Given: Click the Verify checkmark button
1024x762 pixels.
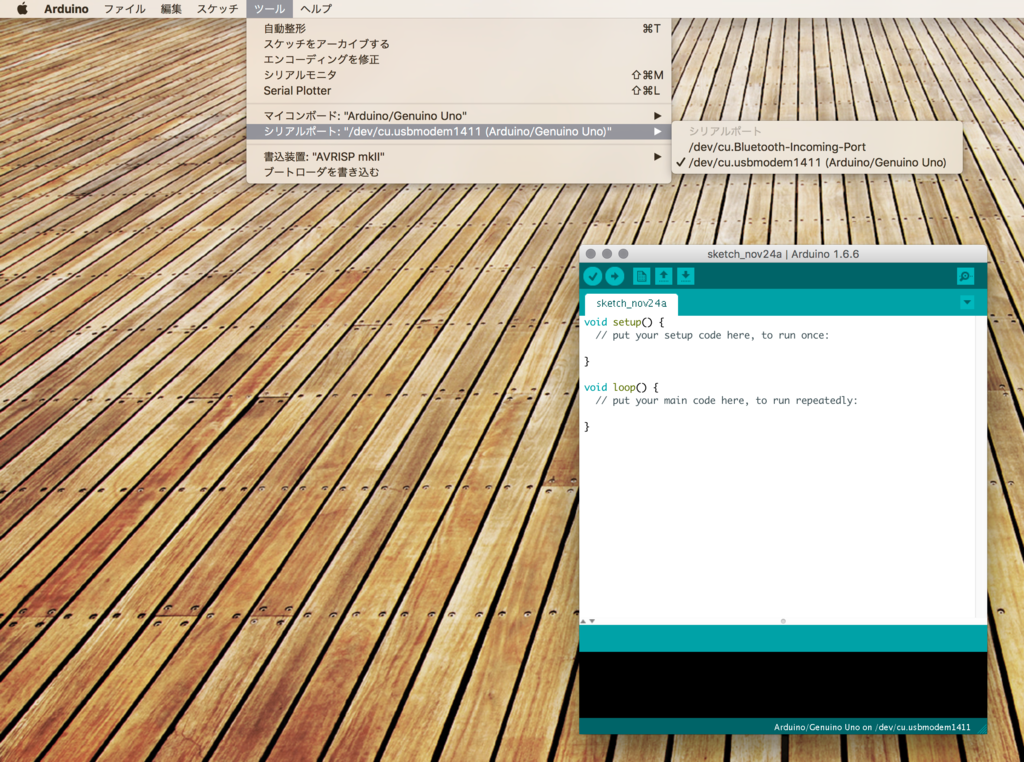Looking at the screenshot, I should coord(592,276).
